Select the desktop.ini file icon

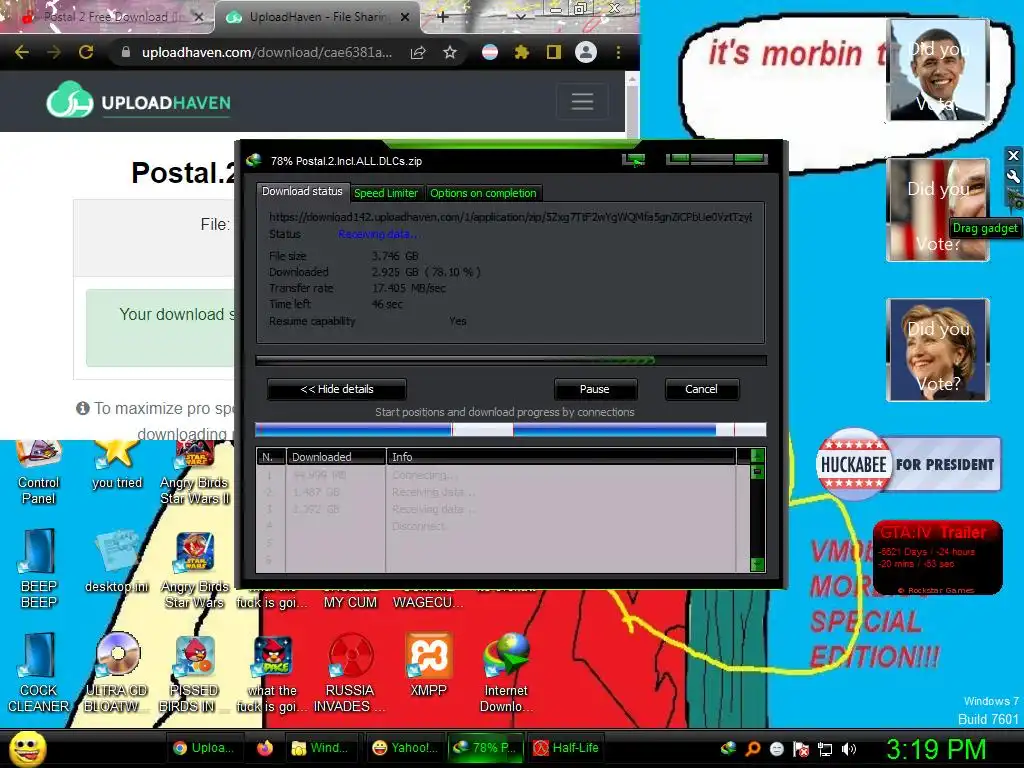tap(117, 562)
